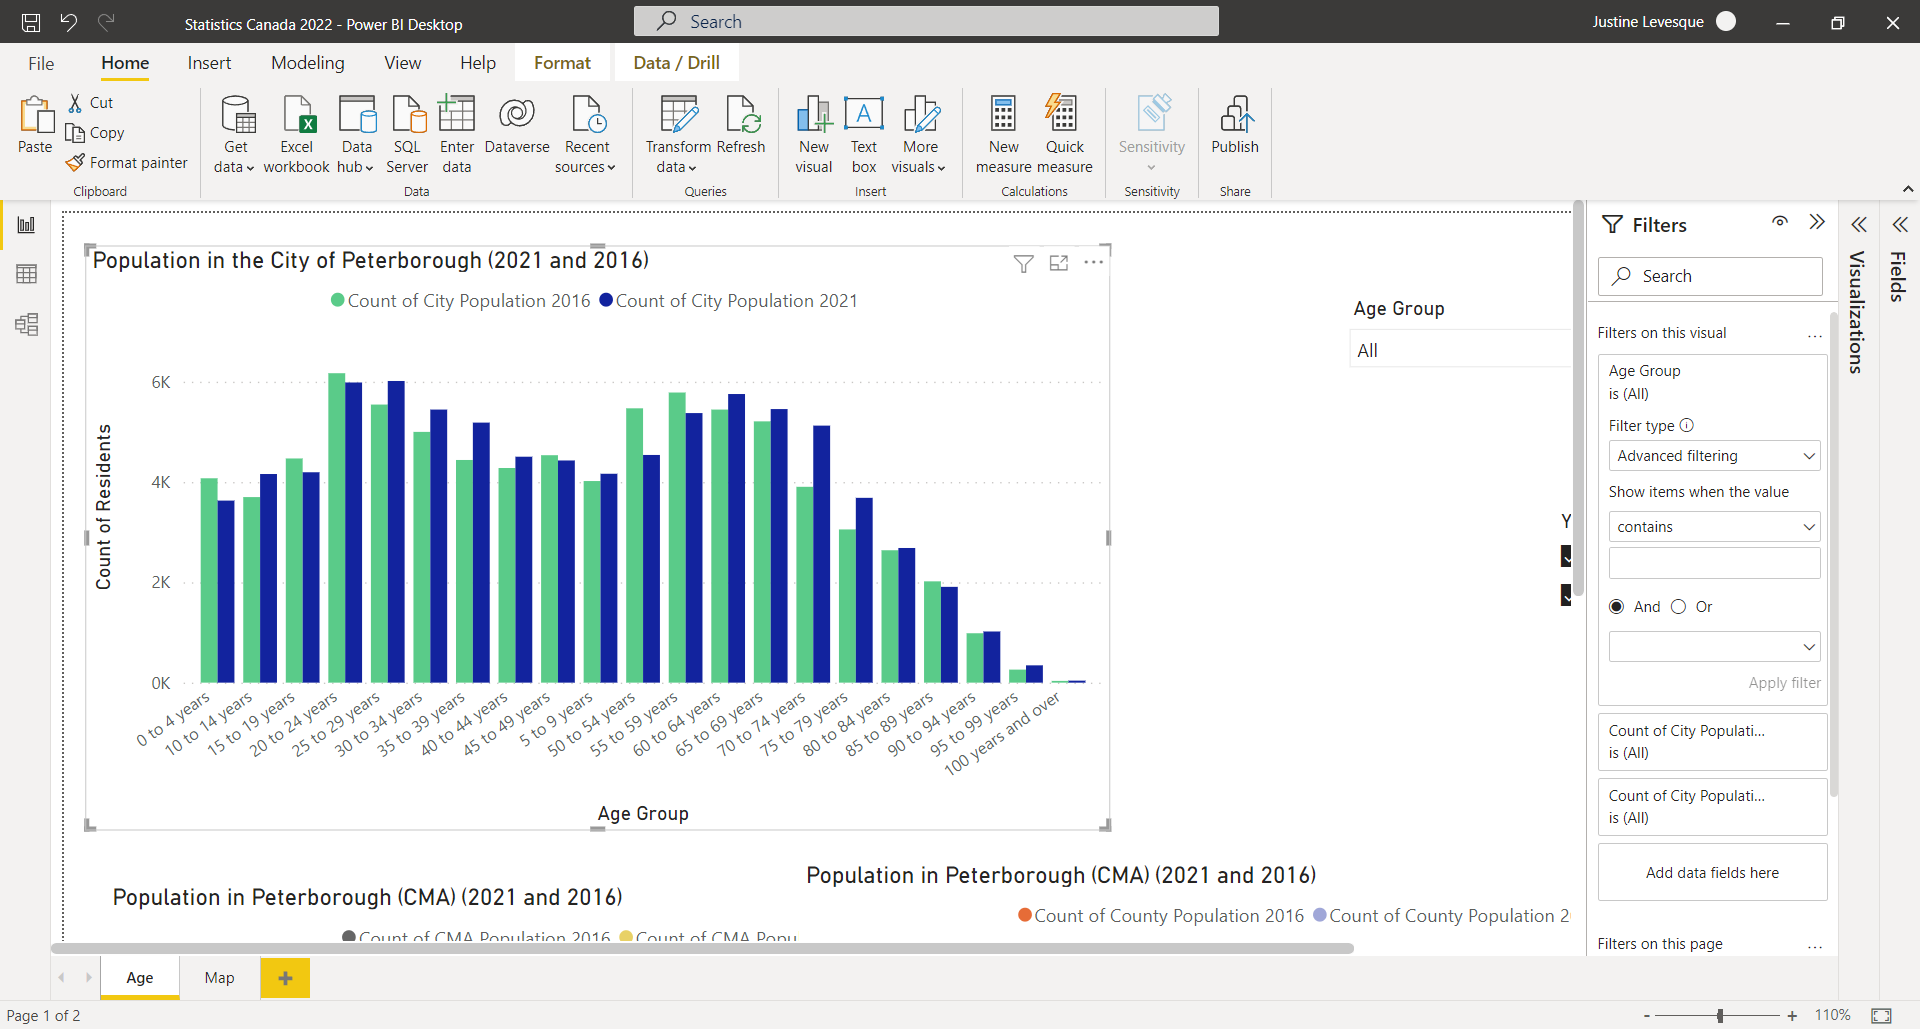Screen dimensions: 1920x1029
Task: Import an Excel workbook
Action: (297, 134)
